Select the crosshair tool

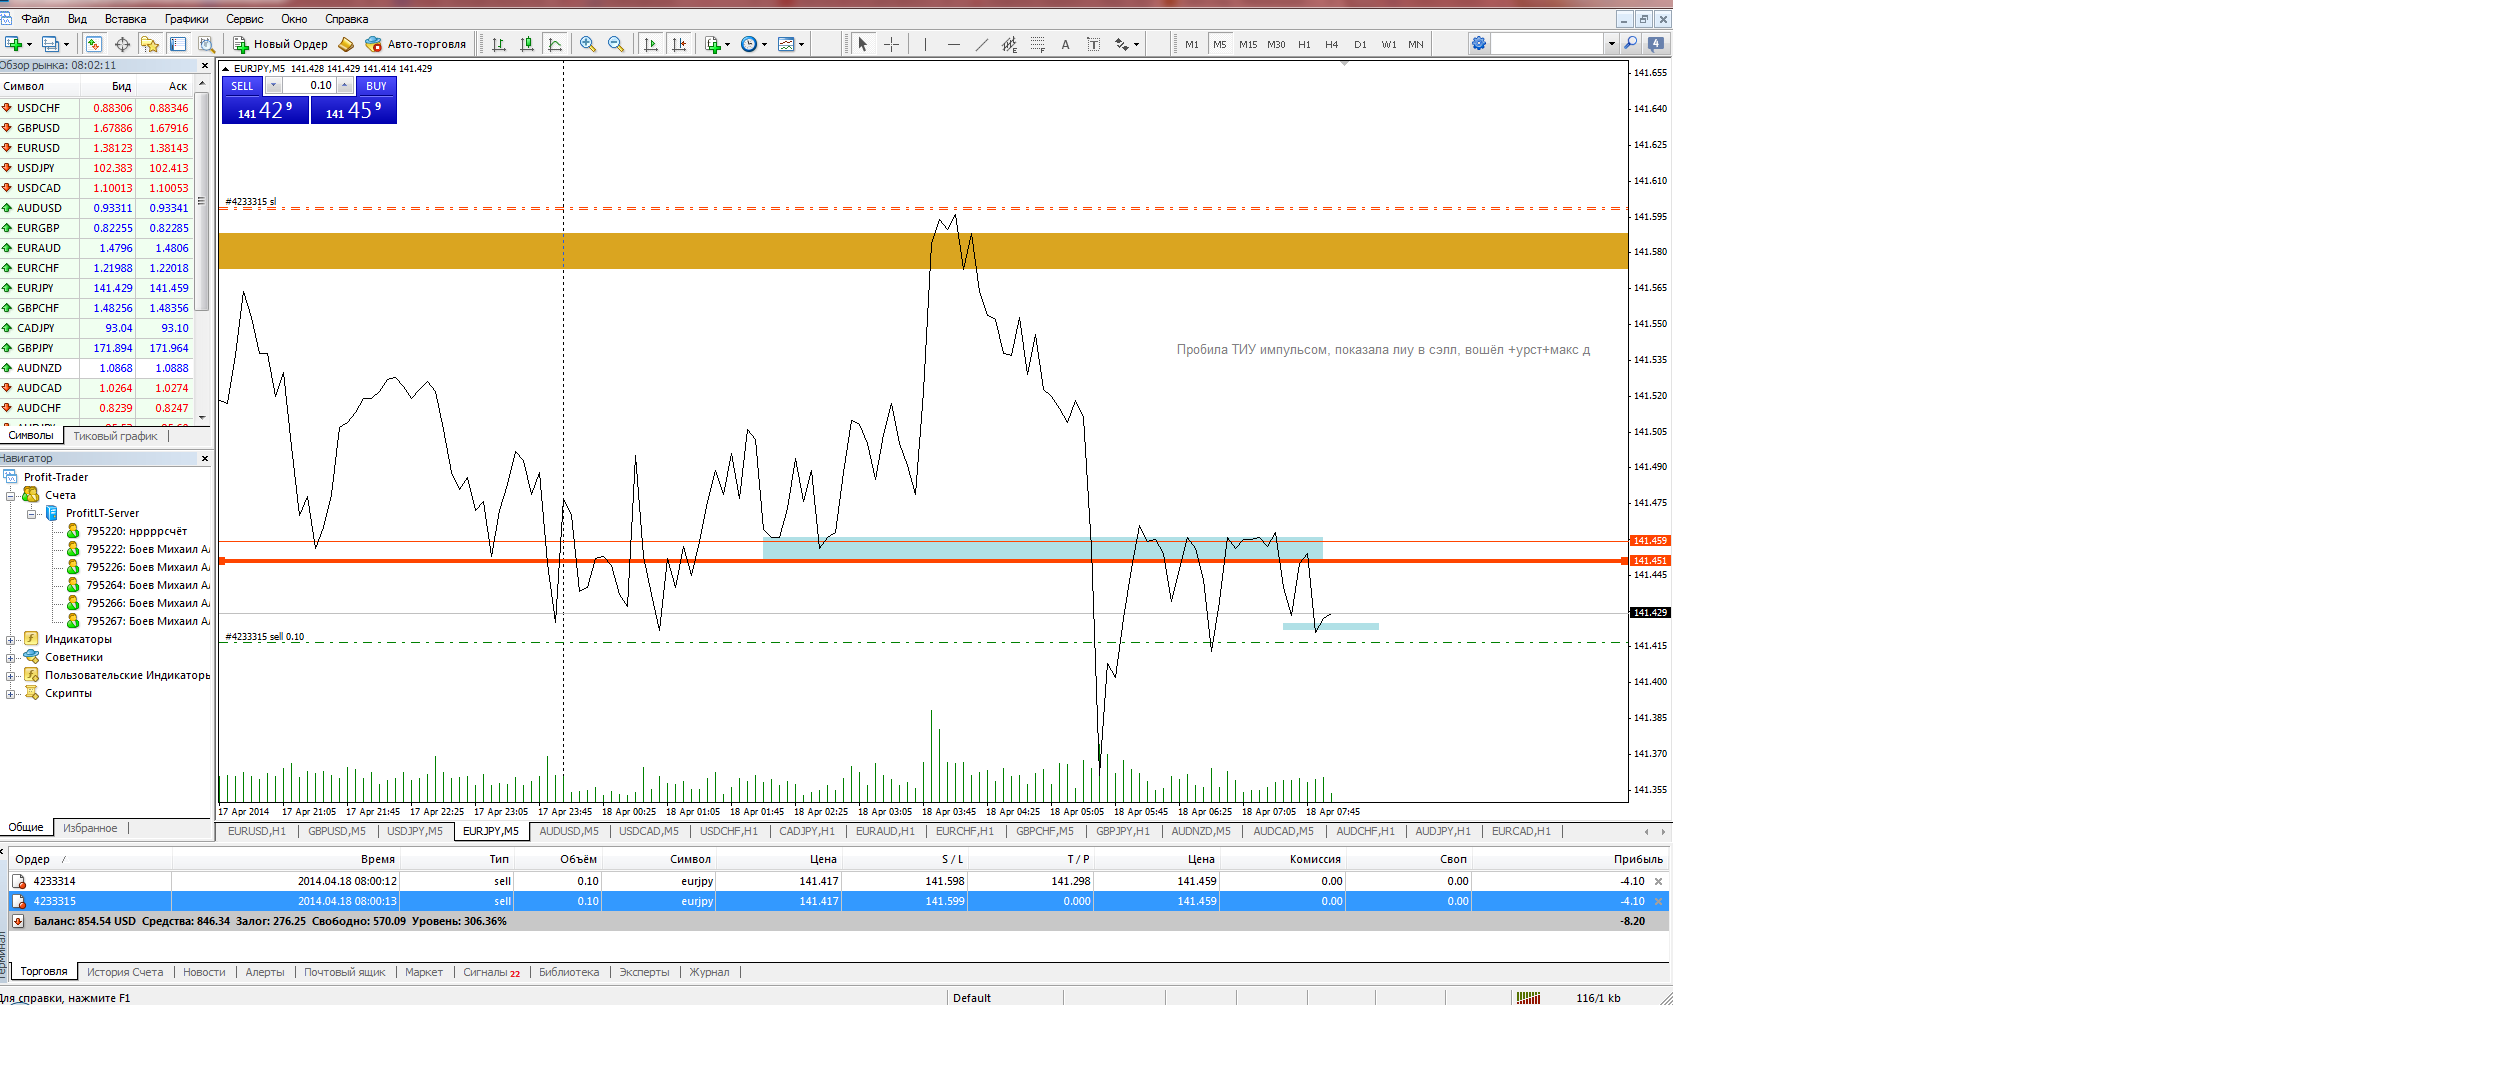(x=891, y=44)
